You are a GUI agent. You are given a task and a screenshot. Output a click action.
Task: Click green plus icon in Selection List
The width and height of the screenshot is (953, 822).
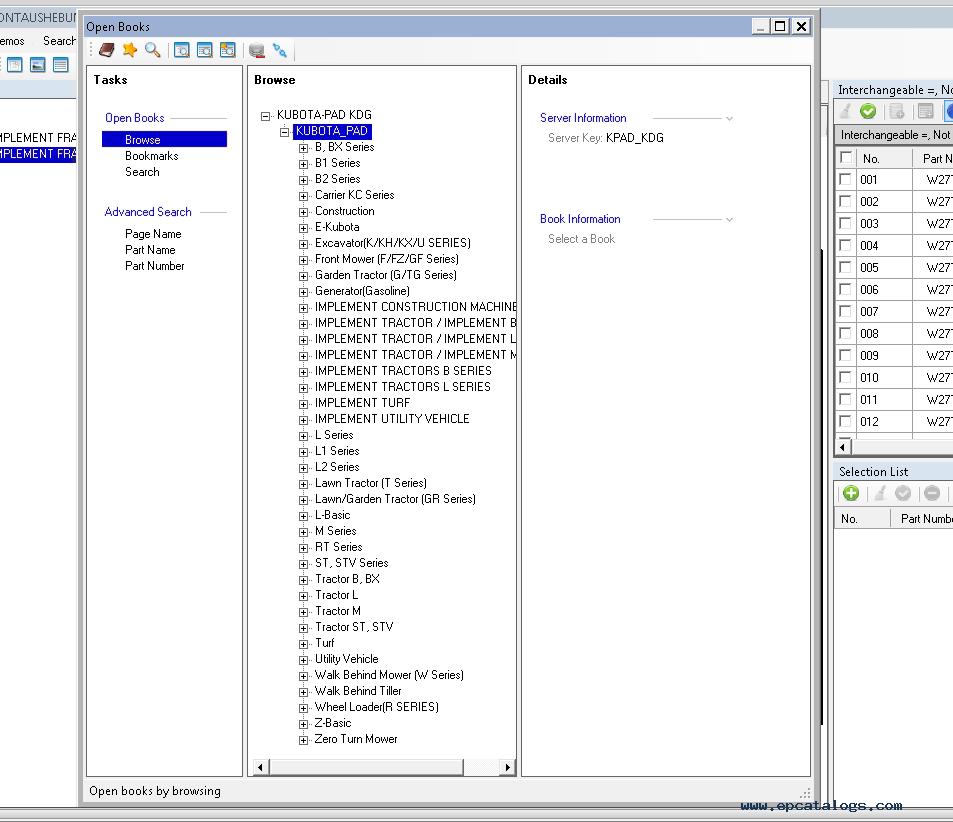[850, 493]
